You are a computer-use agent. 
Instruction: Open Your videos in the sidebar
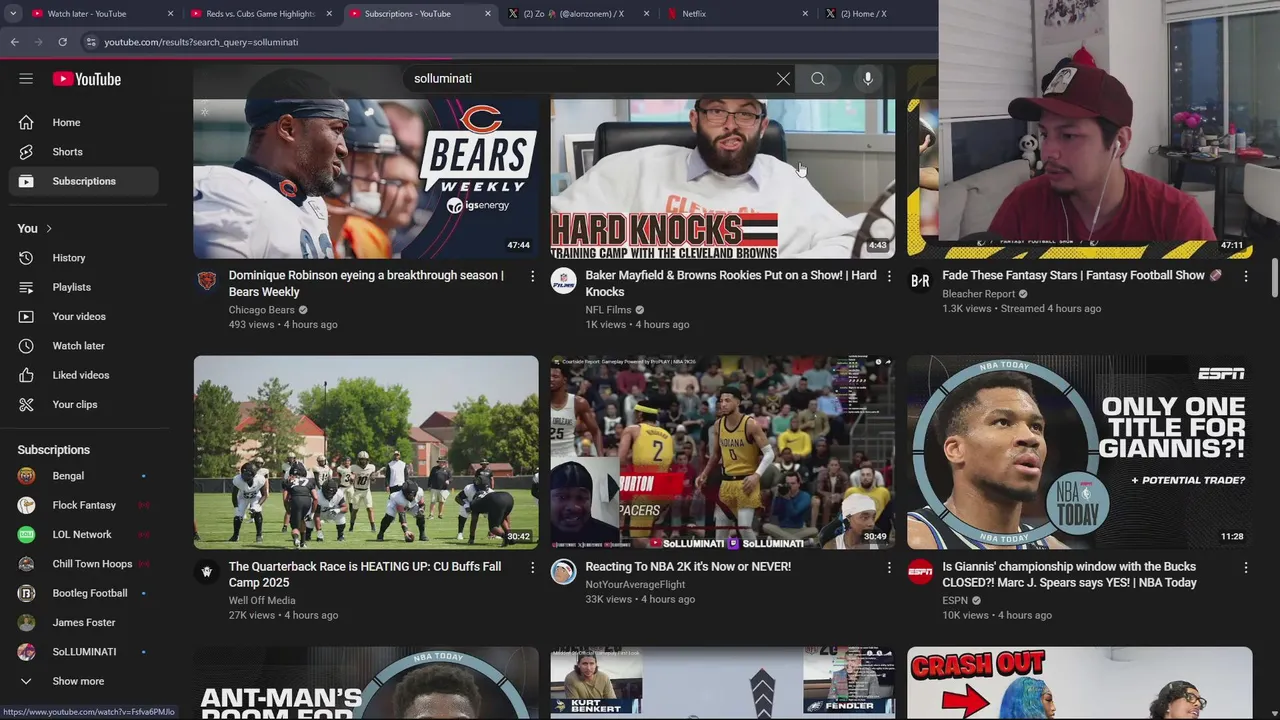[84, 316]
